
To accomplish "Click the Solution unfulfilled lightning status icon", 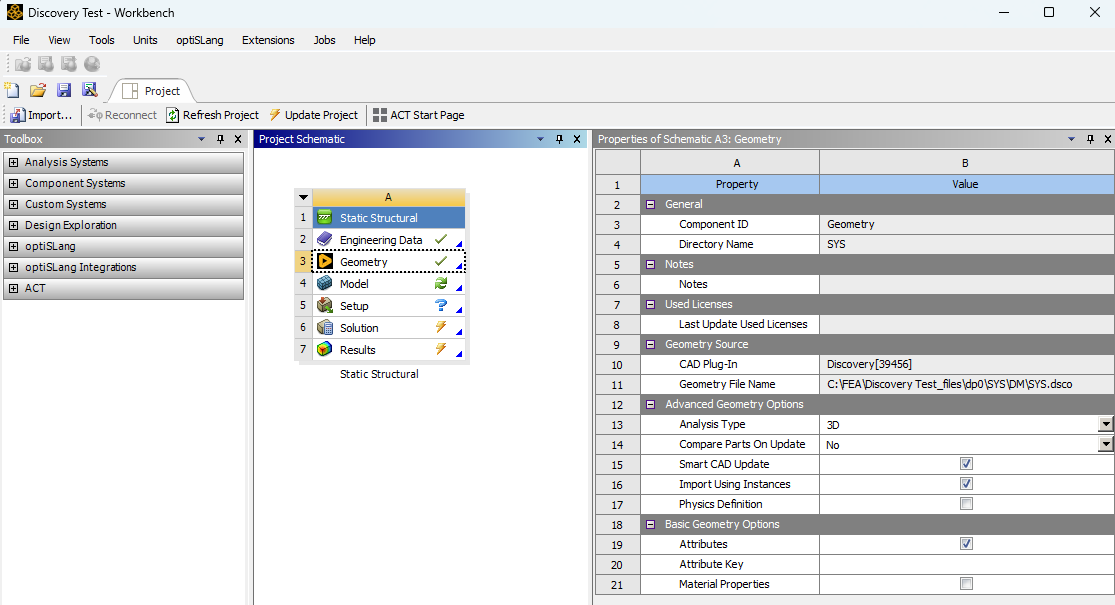I will coord(441,328).
